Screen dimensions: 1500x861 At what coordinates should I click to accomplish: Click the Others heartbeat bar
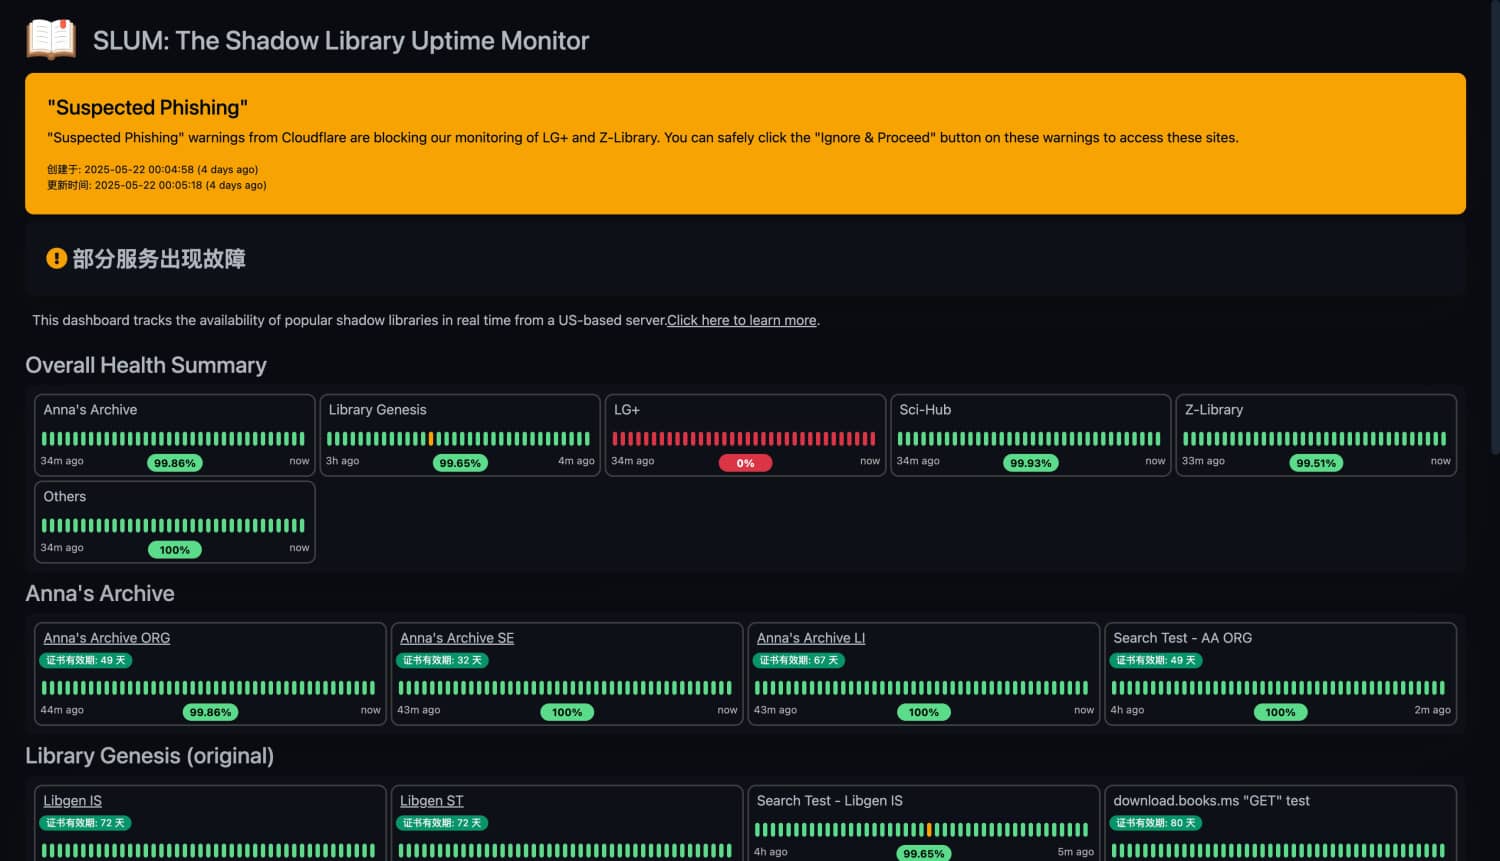(x=173, y=526)
